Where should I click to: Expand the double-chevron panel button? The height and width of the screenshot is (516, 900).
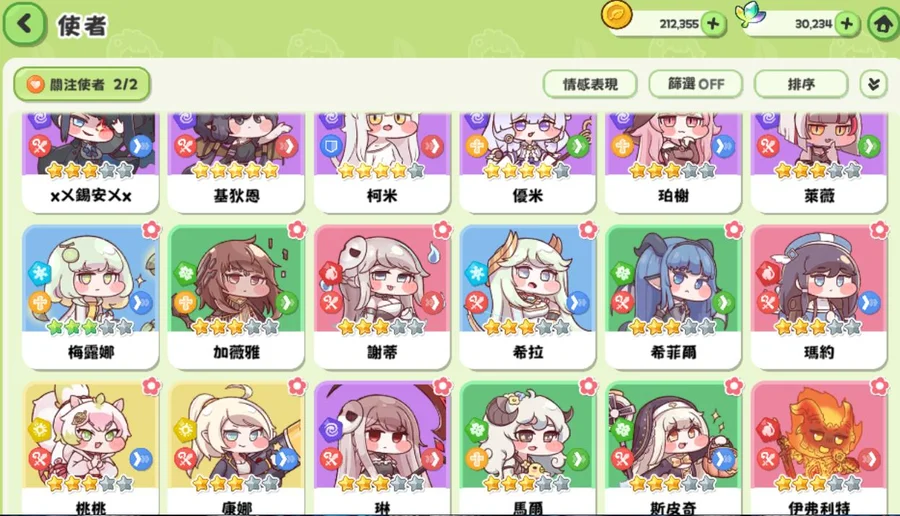click(x=874, y=85)
